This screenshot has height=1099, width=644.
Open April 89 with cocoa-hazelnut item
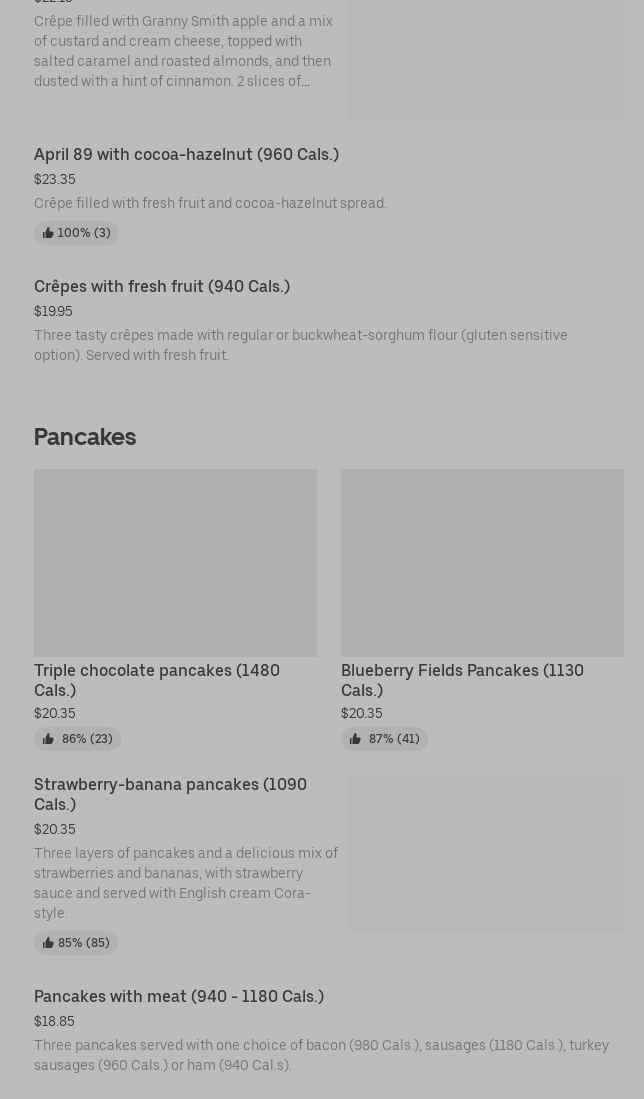[x=186, y=154]
